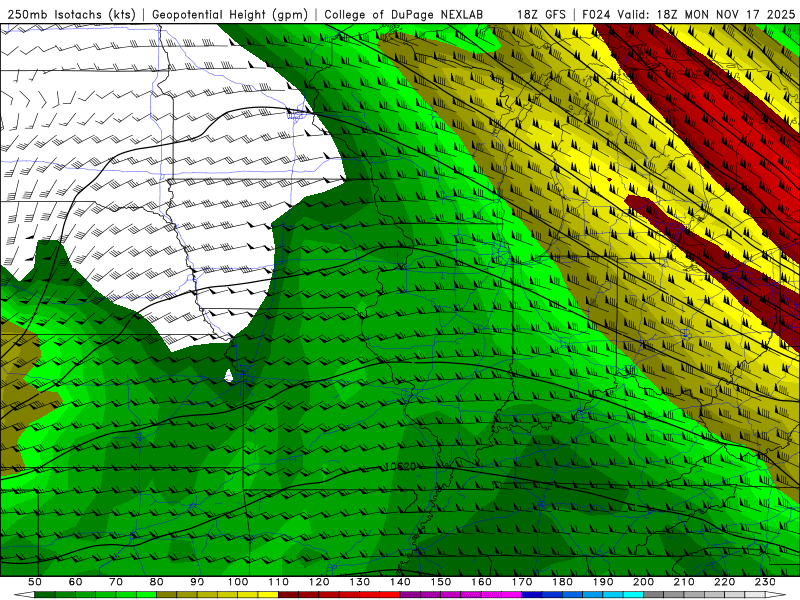Viewport: 800px width, 600px height.
Task: Click the 'College of DuPage NEXLAB' header text
Action: [404, 15]
